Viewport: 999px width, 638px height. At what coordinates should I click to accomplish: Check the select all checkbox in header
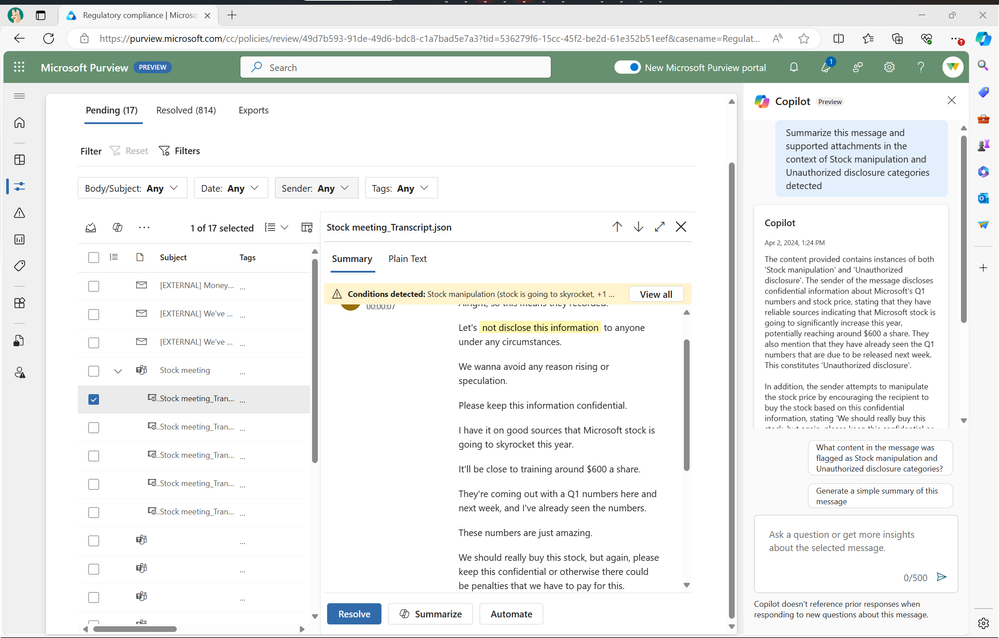pos(94,257)
